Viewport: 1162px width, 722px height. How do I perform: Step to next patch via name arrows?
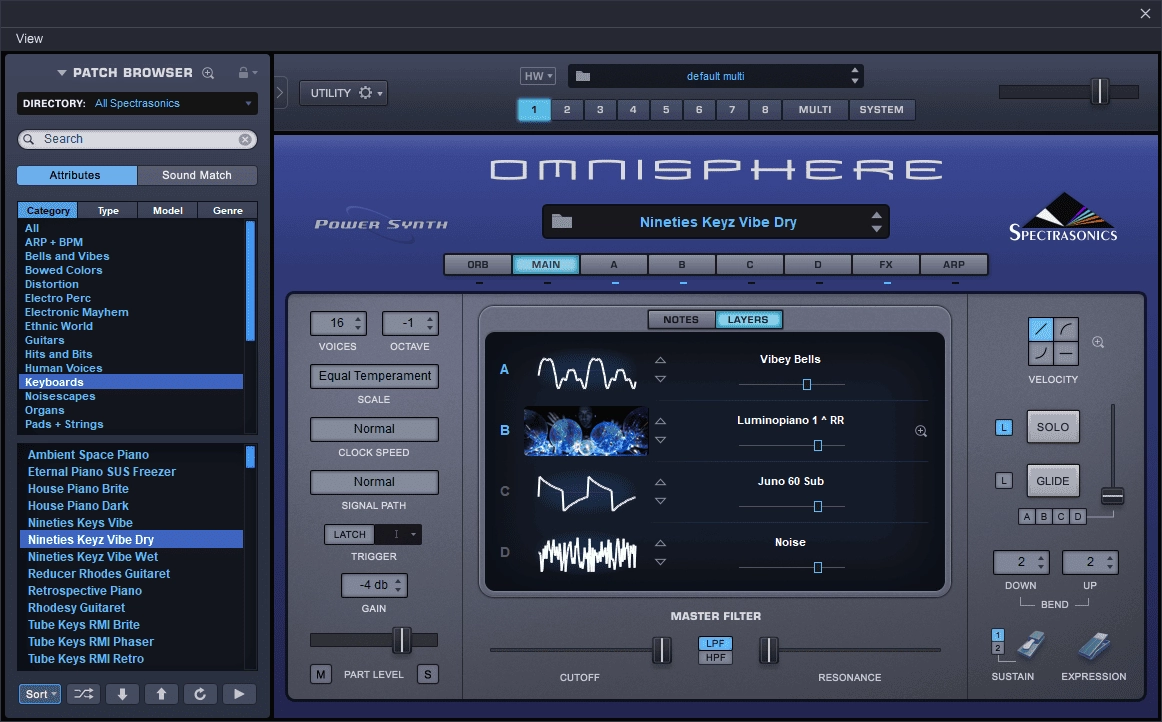[x=877, y=228]
